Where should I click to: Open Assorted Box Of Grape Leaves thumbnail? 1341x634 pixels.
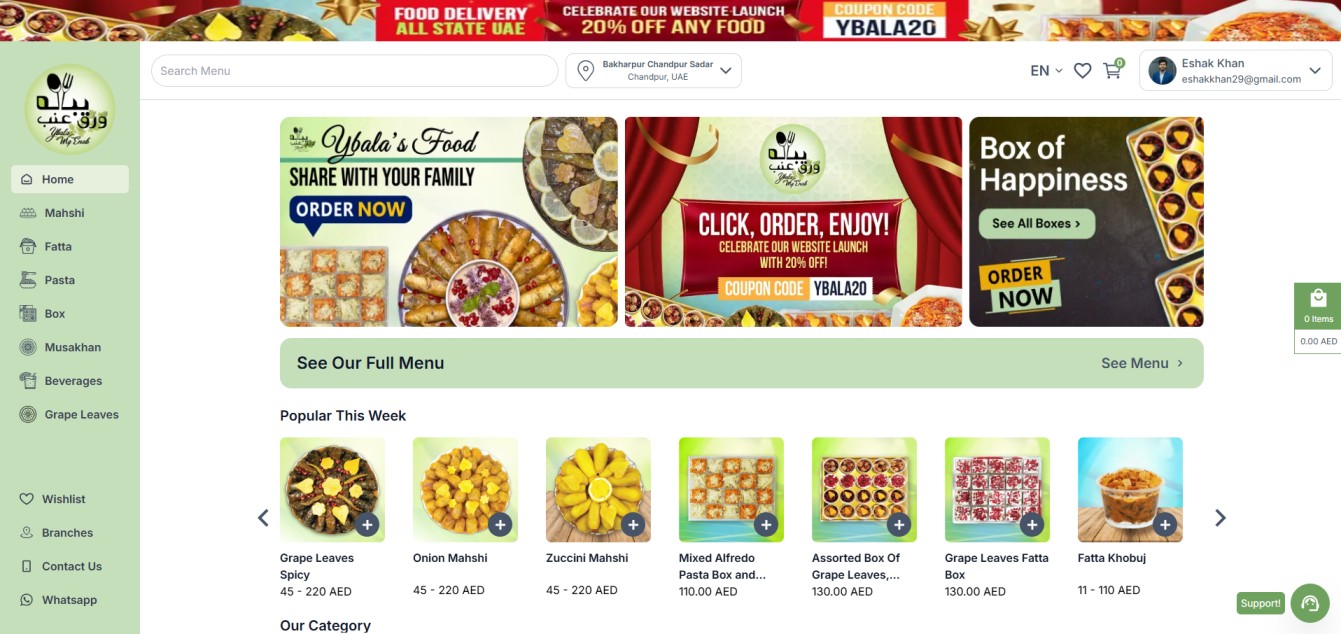click(864, 490)
